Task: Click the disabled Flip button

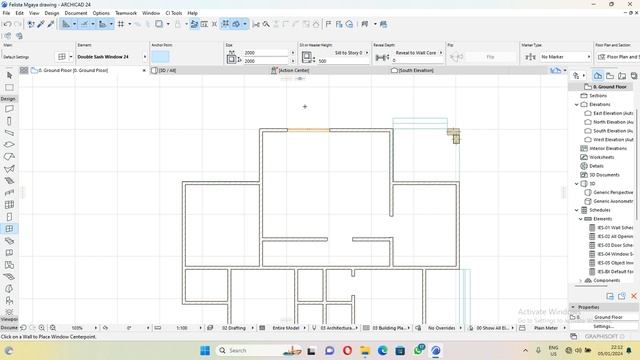Action: [490, 57]
